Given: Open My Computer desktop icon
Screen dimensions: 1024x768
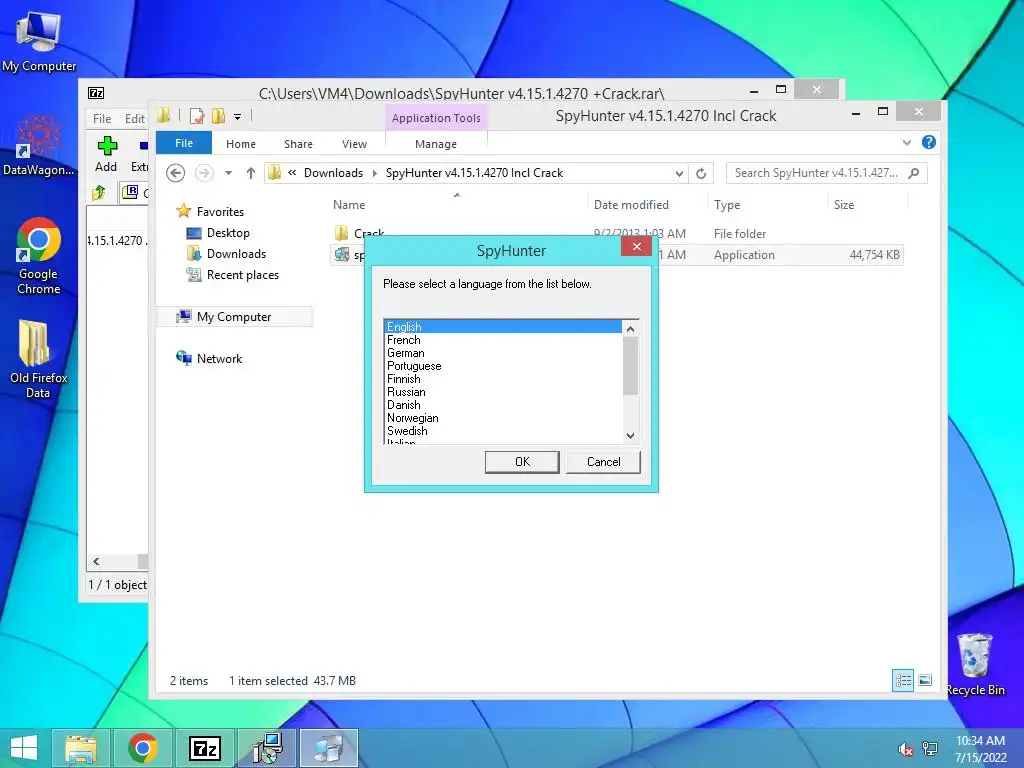Looking at the screenshot, I should pyautogui.click(x=39, y=42).
